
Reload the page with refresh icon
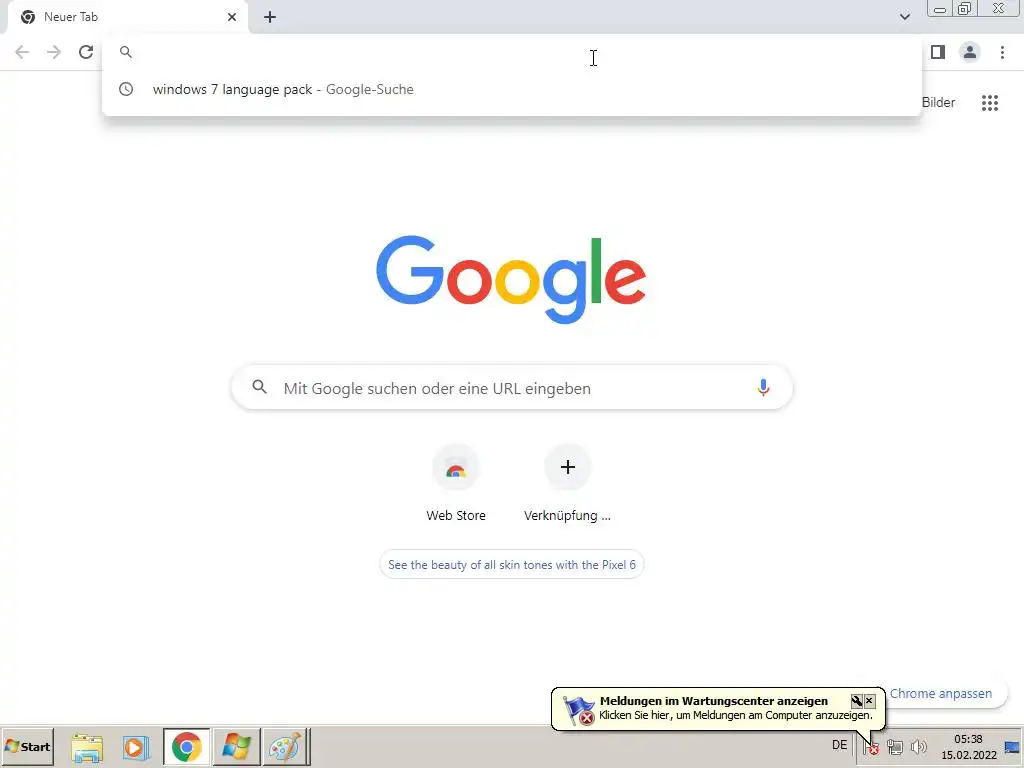click(86, 52)
